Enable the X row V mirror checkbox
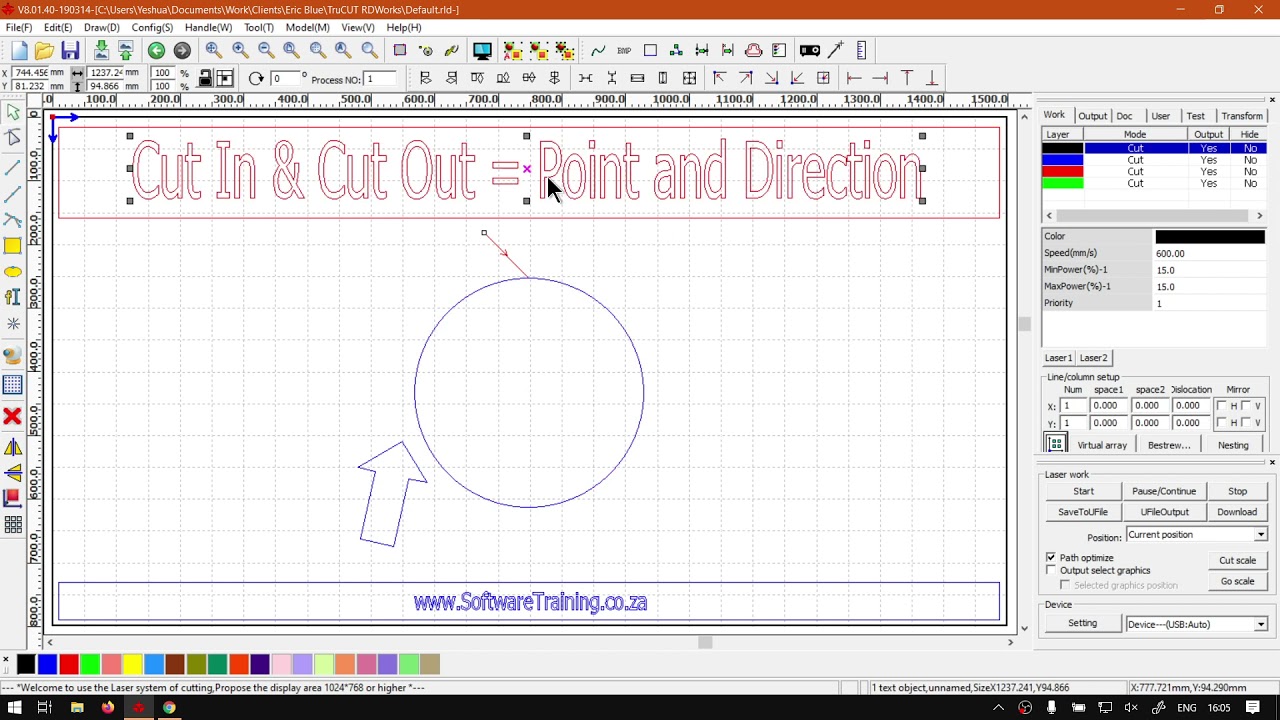Viewport: 1280px width, 720px height. coord(1247,406)
